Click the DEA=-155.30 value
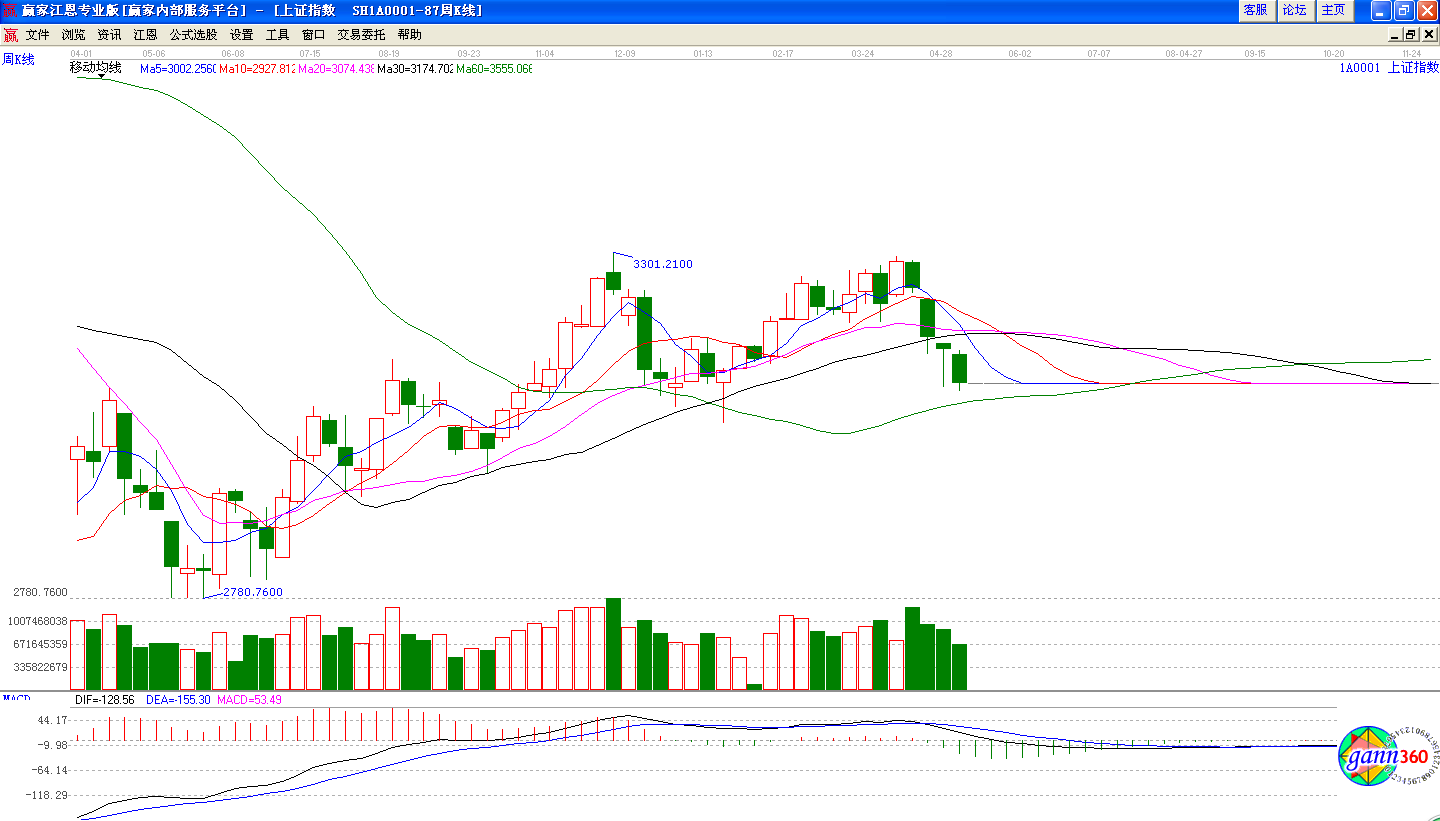The height and width of the screenshot is (821, 1440). [178, 700]
